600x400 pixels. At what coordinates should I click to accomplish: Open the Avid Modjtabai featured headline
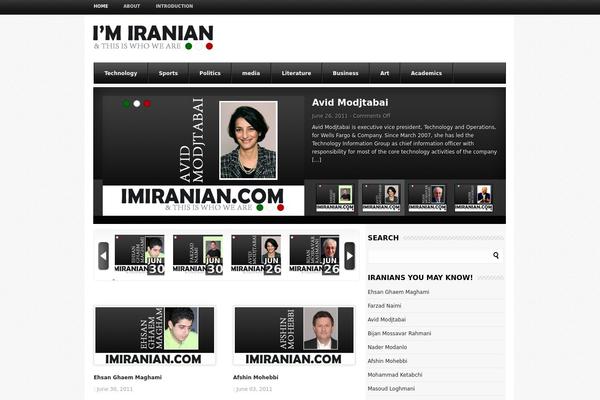[350, 103]
